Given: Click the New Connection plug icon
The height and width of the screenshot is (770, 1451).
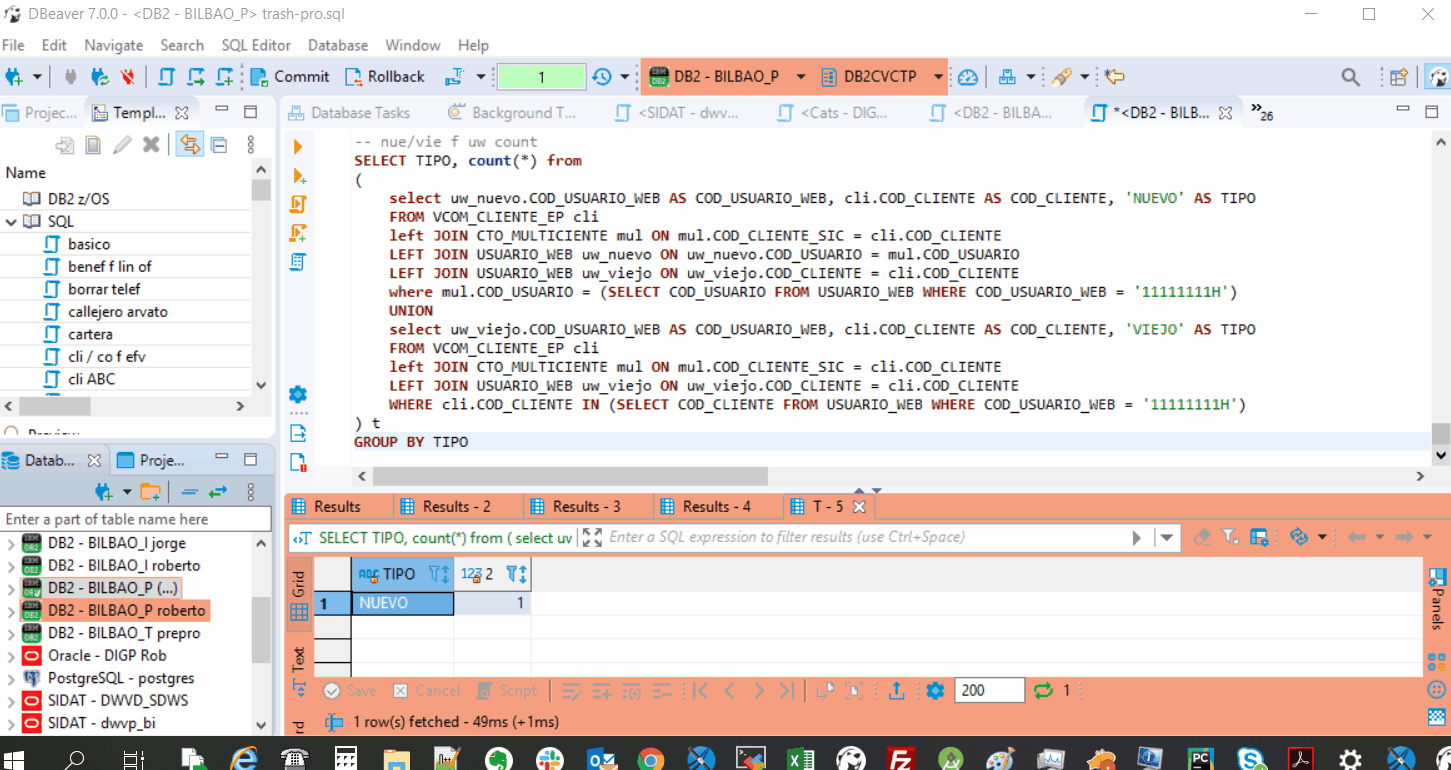Looking at the screenshot, I should 15,77.
